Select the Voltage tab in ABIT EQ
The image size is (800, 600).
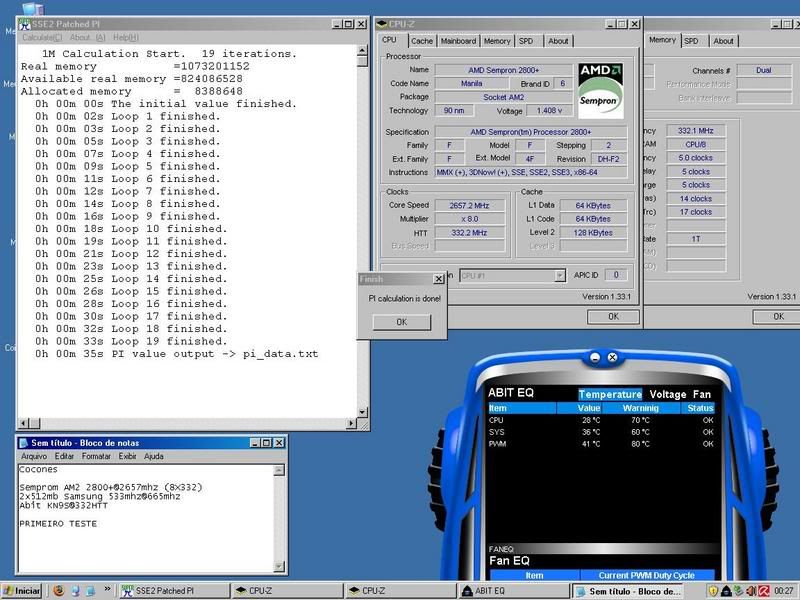[x=666, y=394]
